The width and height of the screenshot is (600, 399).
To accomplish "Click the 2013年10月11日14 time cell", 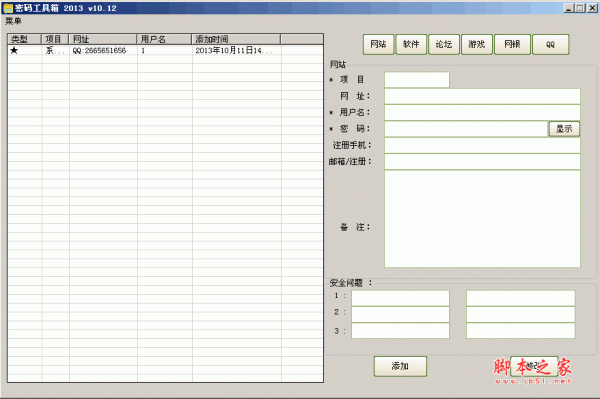I will click(x=233, y=50).
